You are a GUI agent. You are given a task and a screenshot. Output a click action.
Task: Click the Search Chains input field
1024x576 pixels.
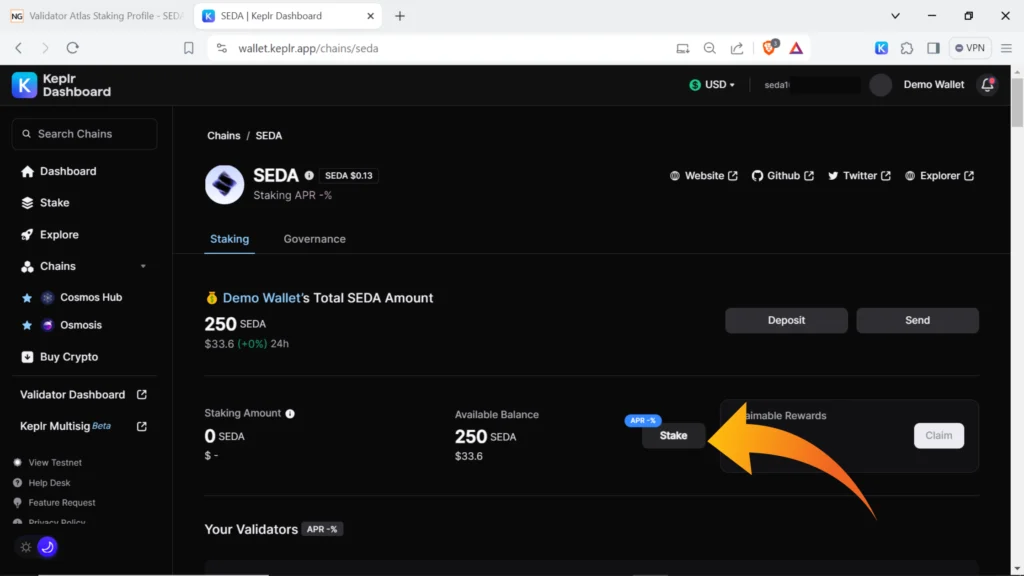[85, 134]
